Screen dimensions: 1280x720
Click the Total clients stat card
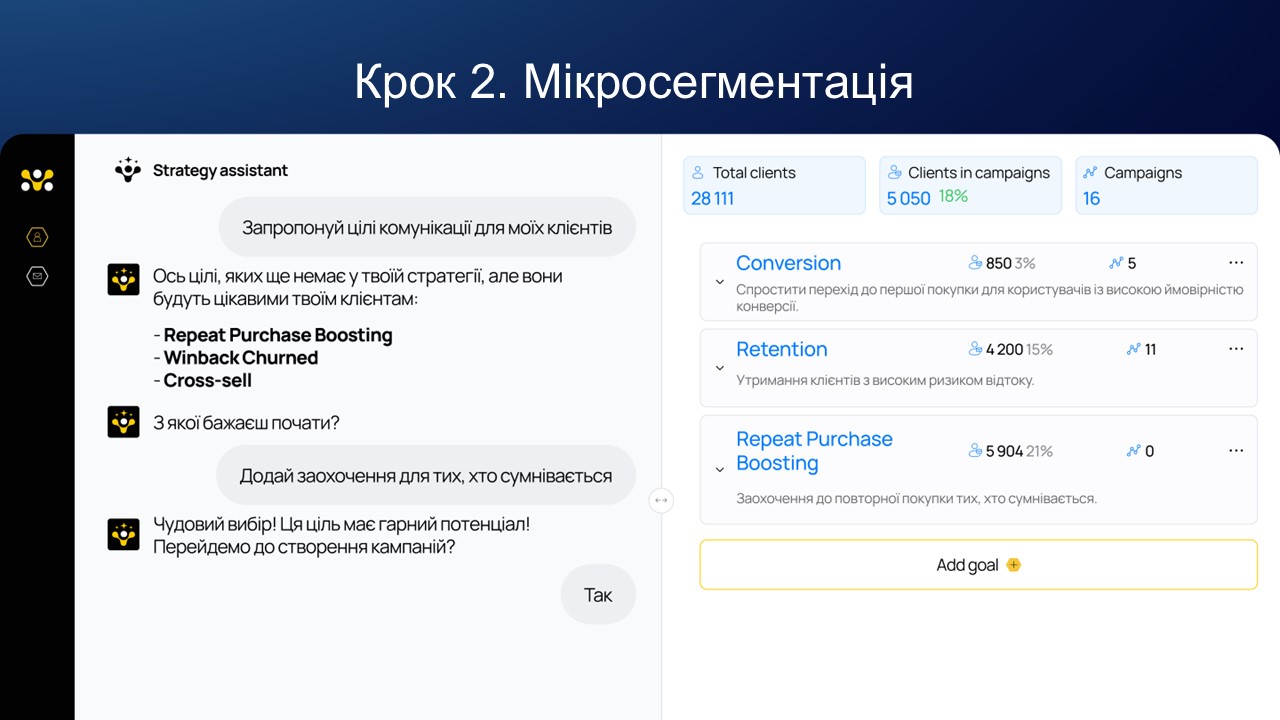(x=774, y=185)
